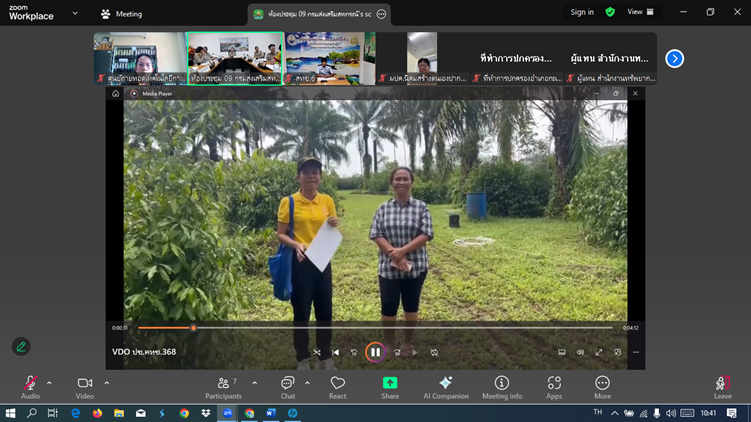Click the Leave meeting button
The height and width of the screenshot is (422, 751).
(723, 388)
